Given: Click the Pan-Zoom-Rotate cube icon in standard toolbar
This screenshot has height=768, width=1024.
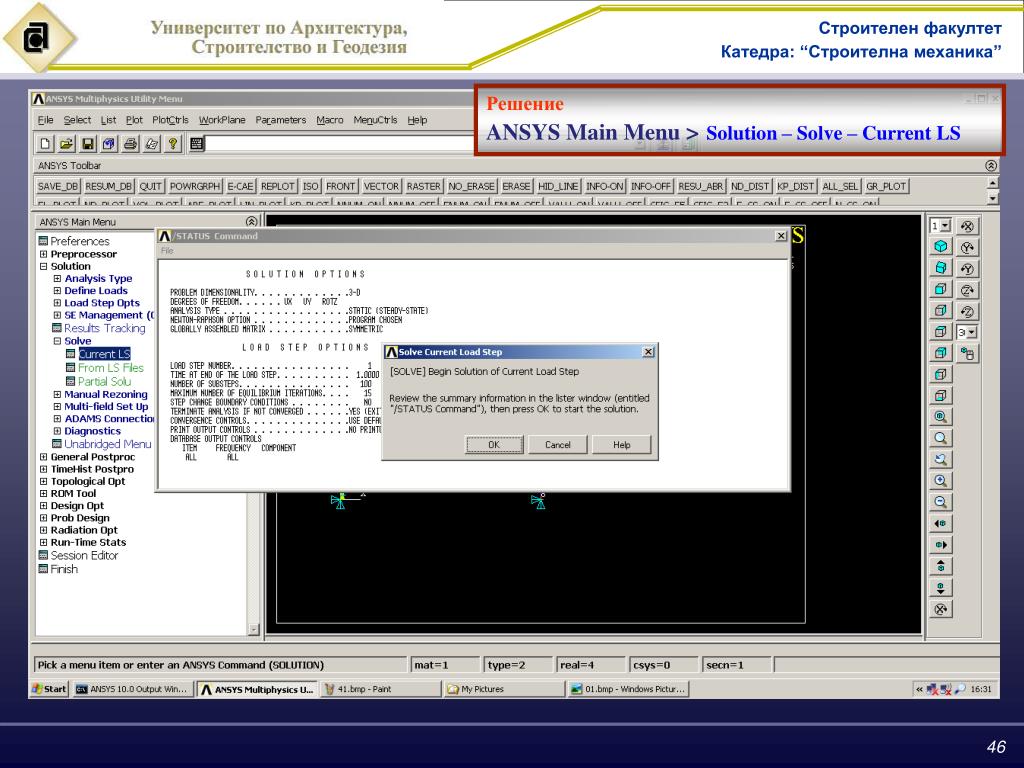Looking at the screenshot, I should [x=109, y=144].
